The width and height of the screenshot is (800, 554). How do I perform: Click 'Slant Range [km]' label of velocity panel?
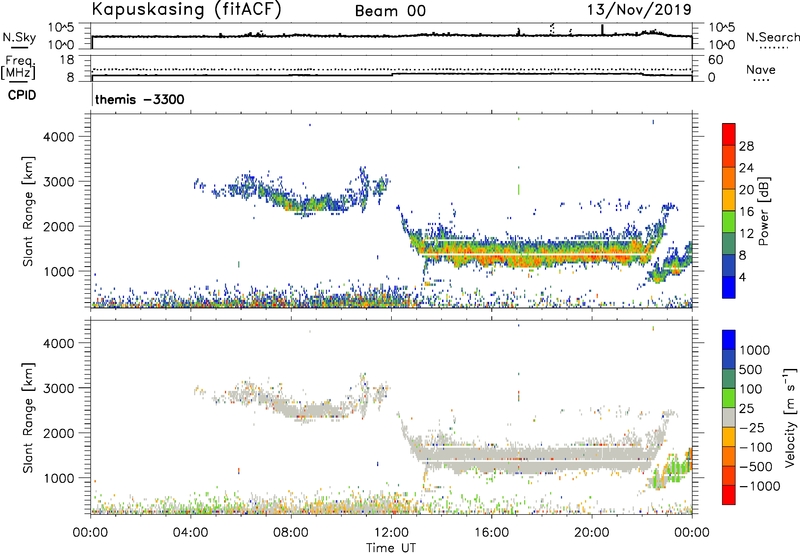(28, 418)
